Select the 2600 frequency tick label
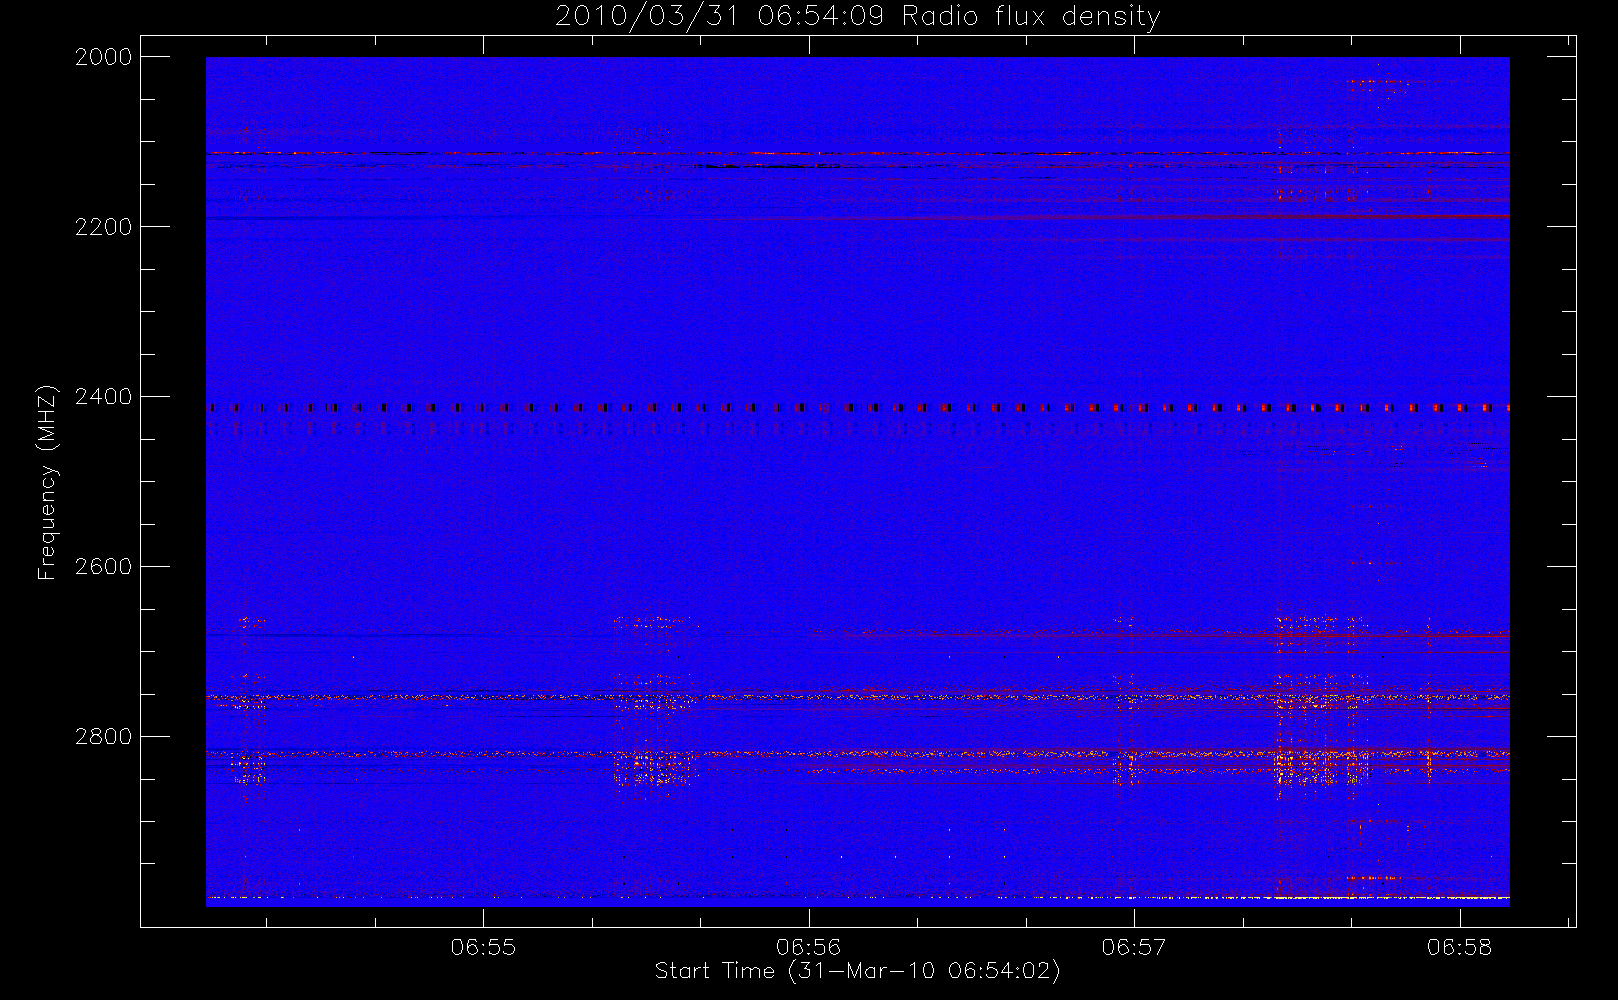The height and width of the screenshot is (1000, 1618). pyautogui.click(x=104, y=567)
